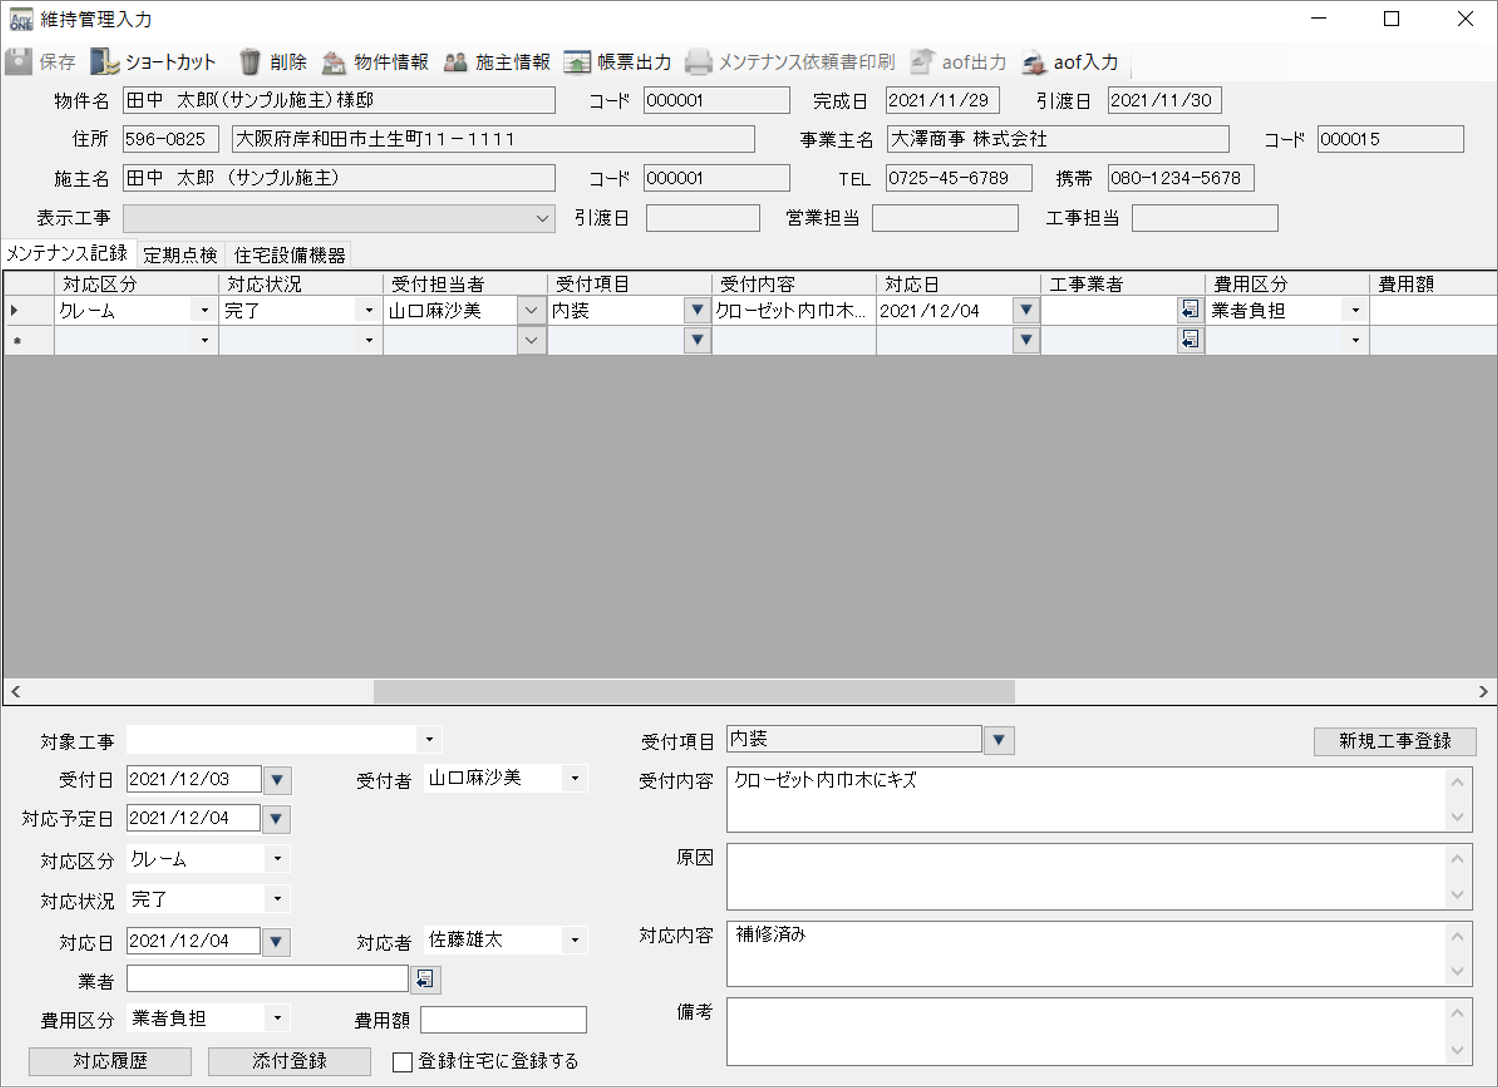
Task: Open the 受付日 date picker dropdown
Action: click(x=277, y=779)
